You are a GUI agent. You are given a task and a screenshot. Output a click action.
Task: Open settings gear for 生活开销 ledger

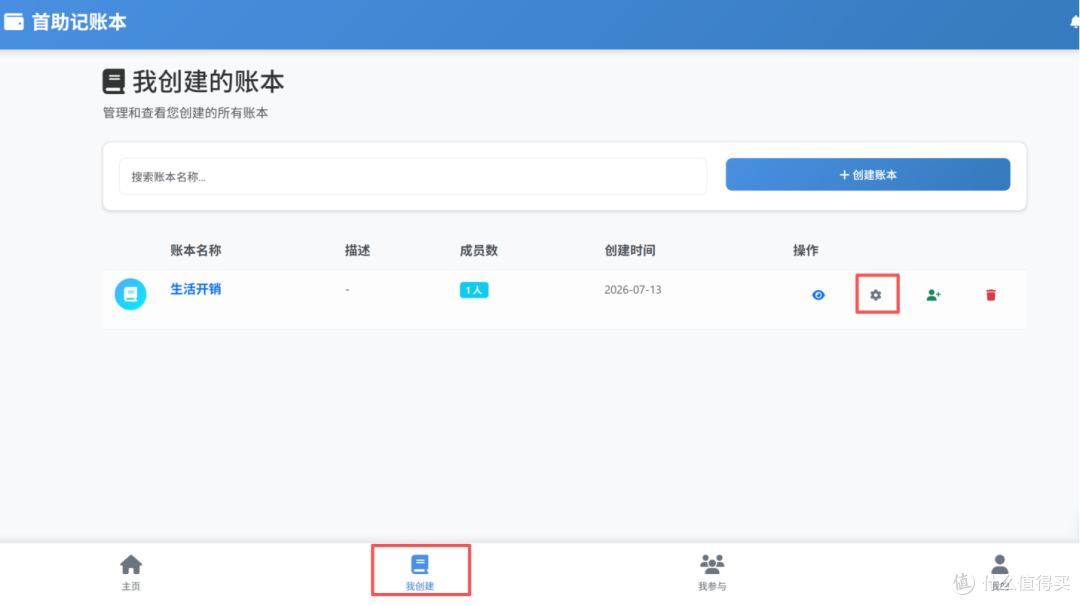[x=875, y=295]
